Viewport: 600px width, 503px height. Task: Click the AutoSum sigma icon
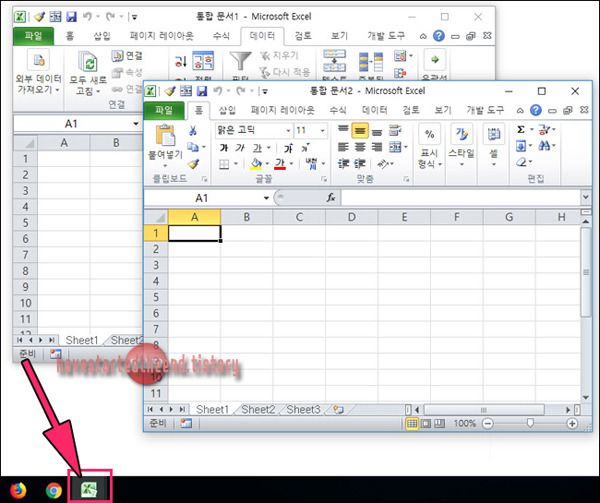(x=520, y=130)
